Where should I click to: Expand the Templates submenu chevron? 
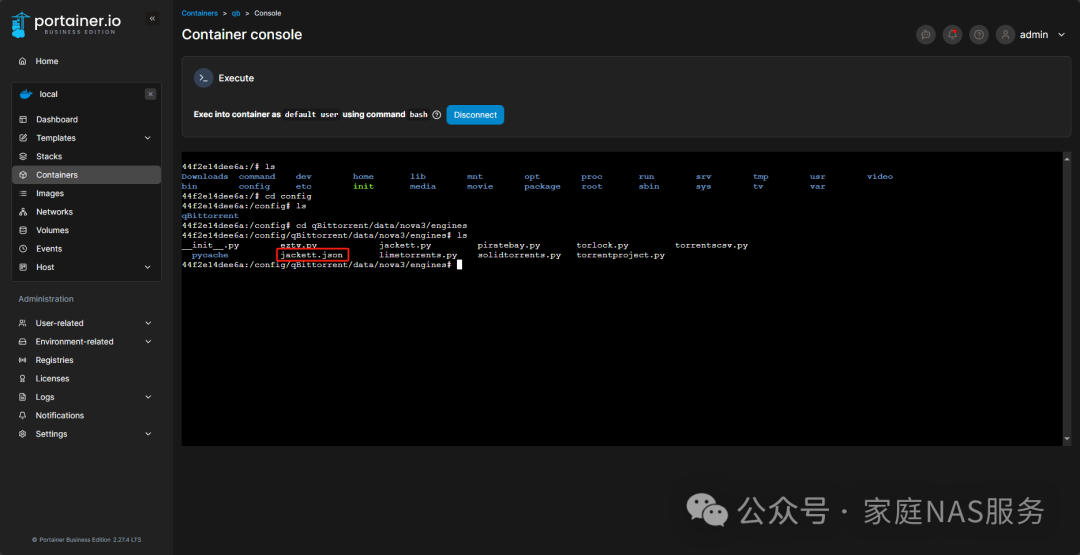tap(147, 138)
